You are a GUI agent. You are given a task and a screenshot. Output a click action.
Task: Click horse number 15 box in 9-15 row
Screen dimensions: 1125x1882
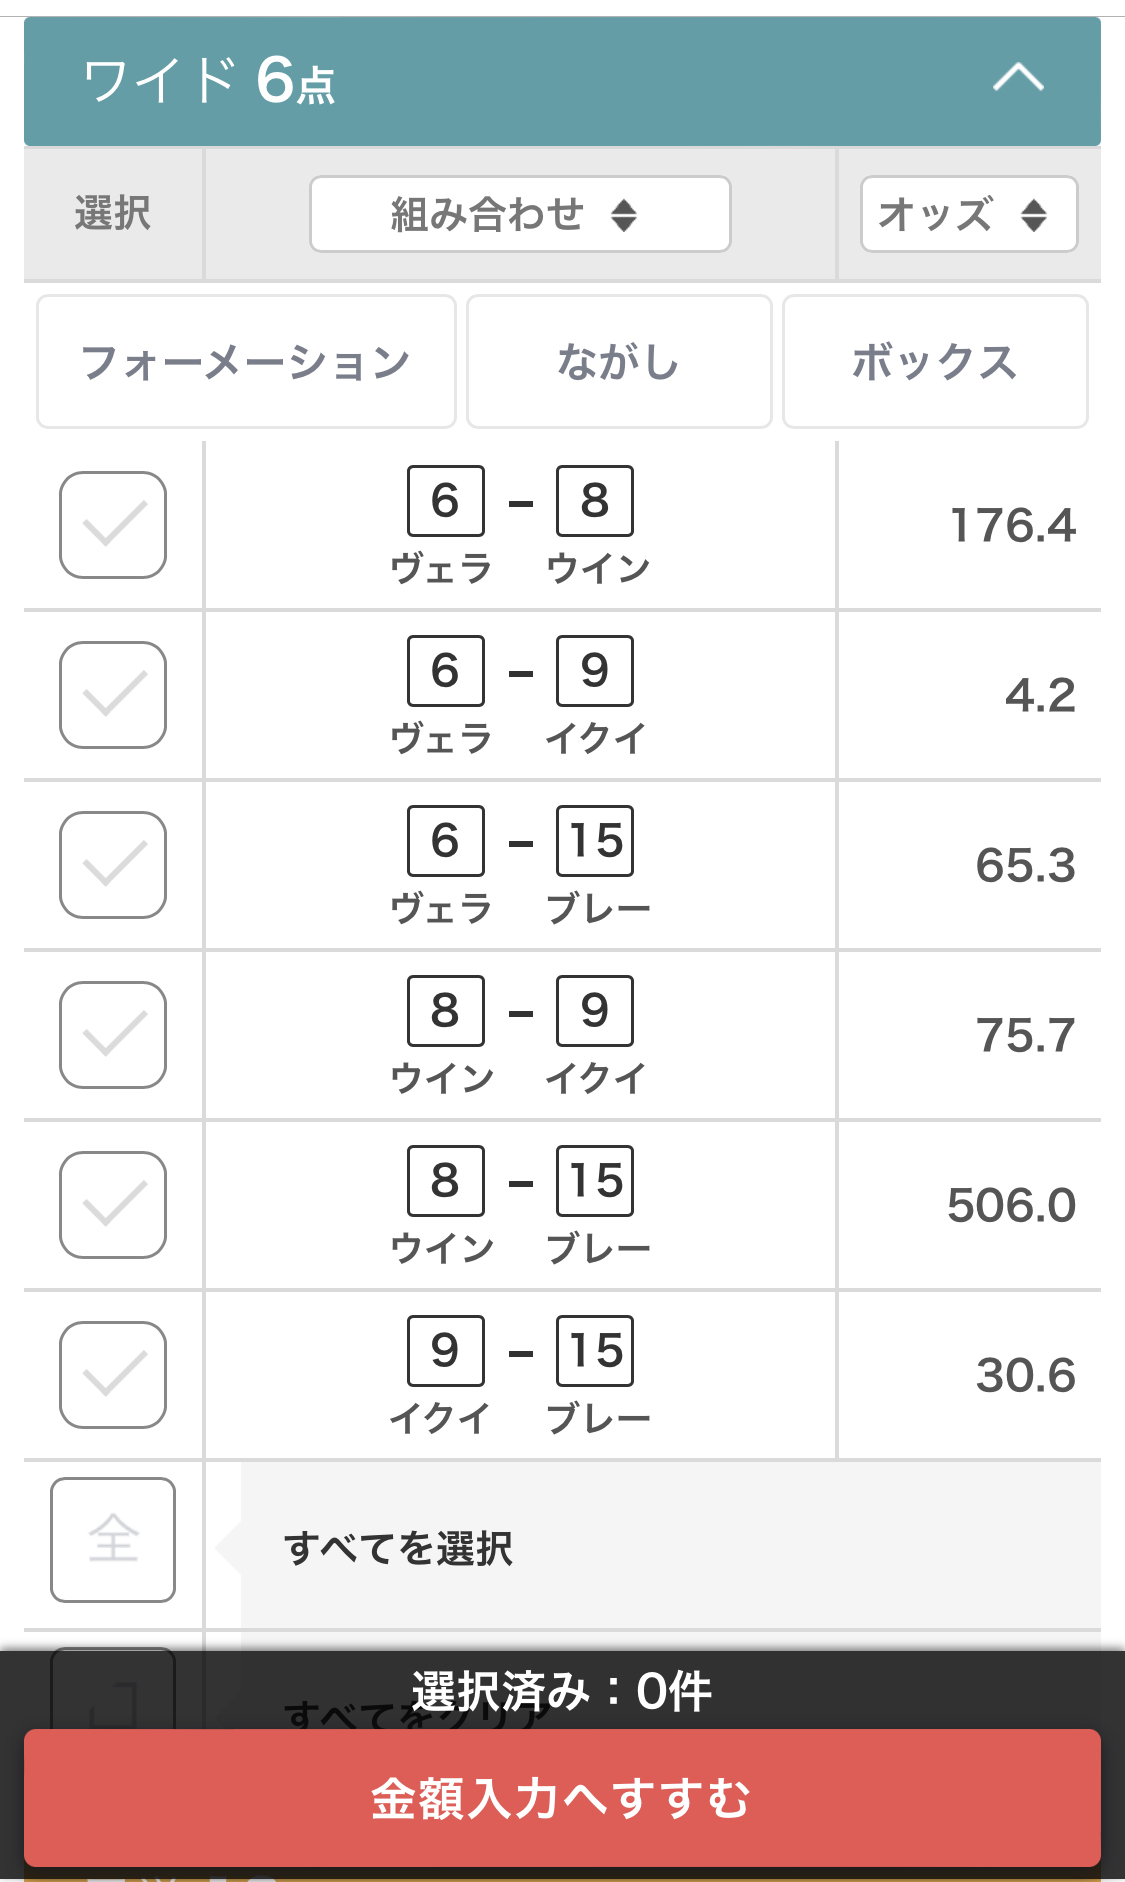pyautogui.click(x=595, y=1350)
